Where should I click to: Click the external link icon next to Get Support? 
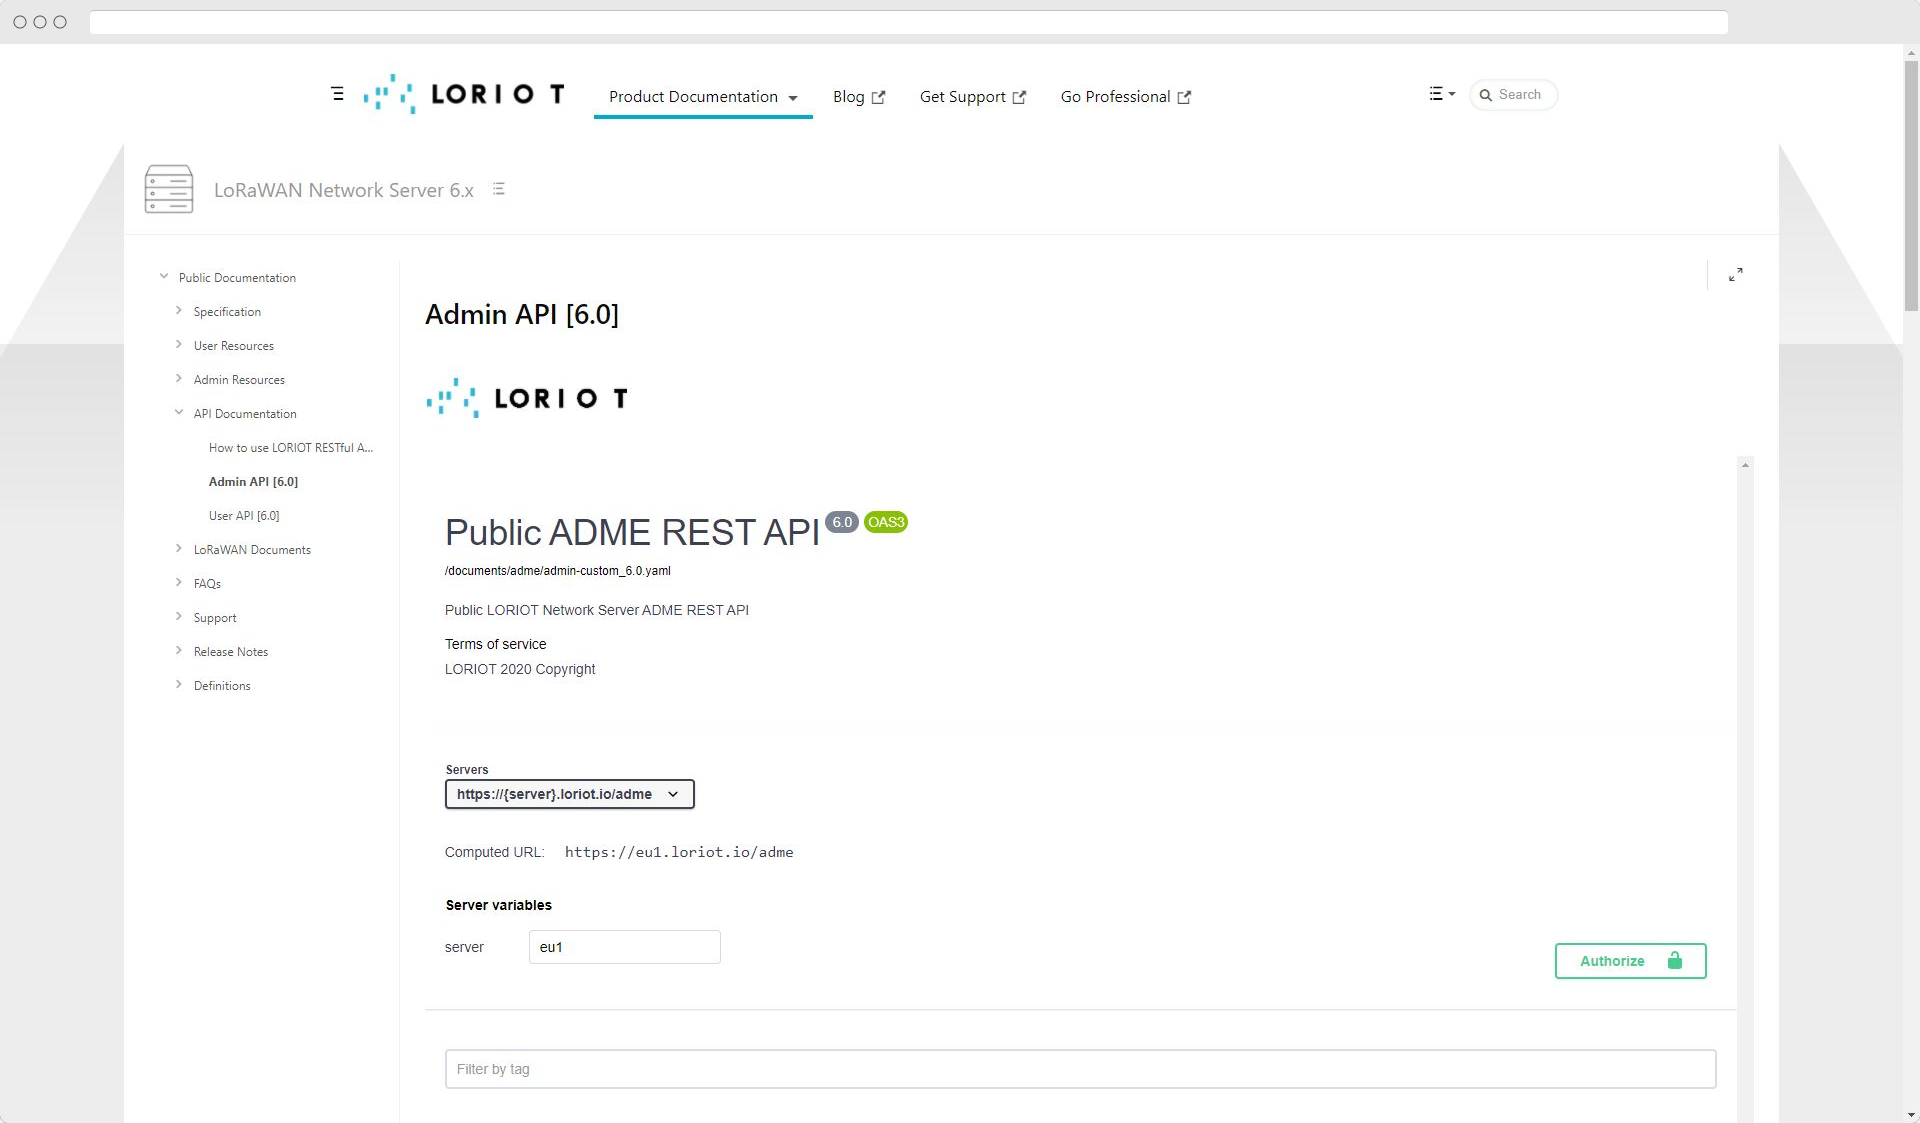[x=1019, y=98]
